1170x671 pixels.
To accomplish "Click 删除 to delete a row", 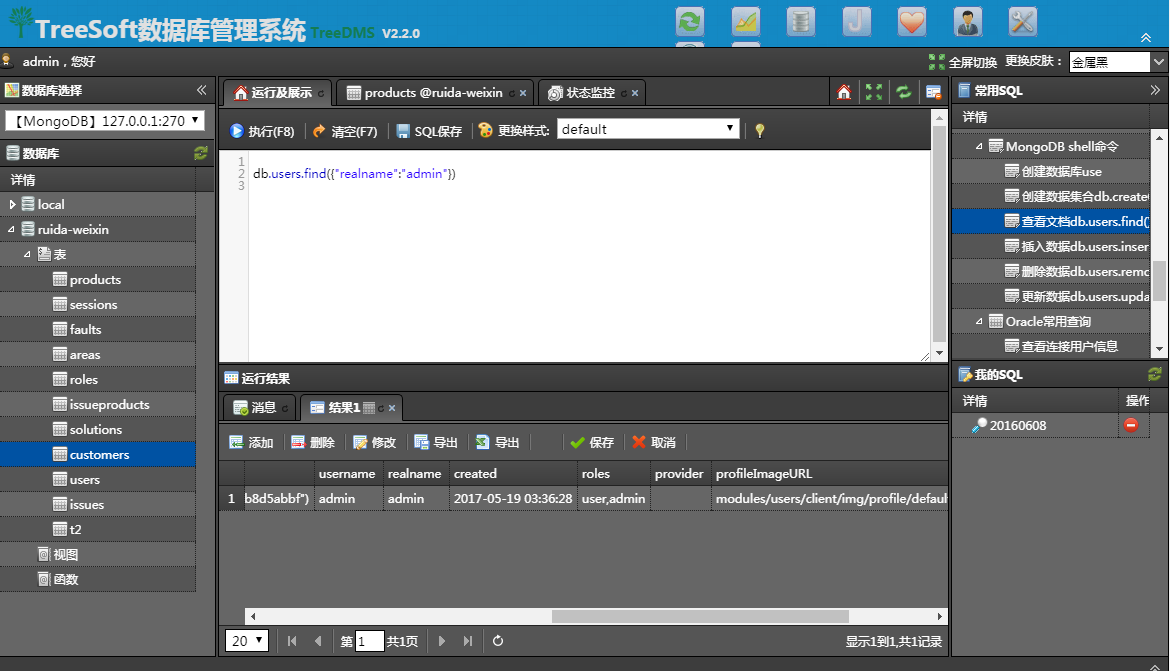I will click(x=313, y=443).
